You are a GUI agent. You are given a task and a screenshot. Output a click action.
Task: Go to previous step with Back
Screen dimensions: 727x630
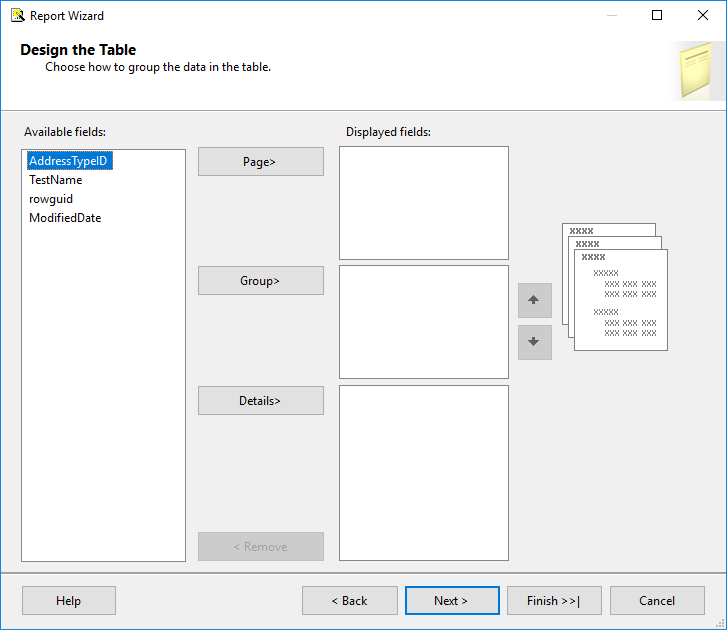pyautogui.click(x=349, y=601)
